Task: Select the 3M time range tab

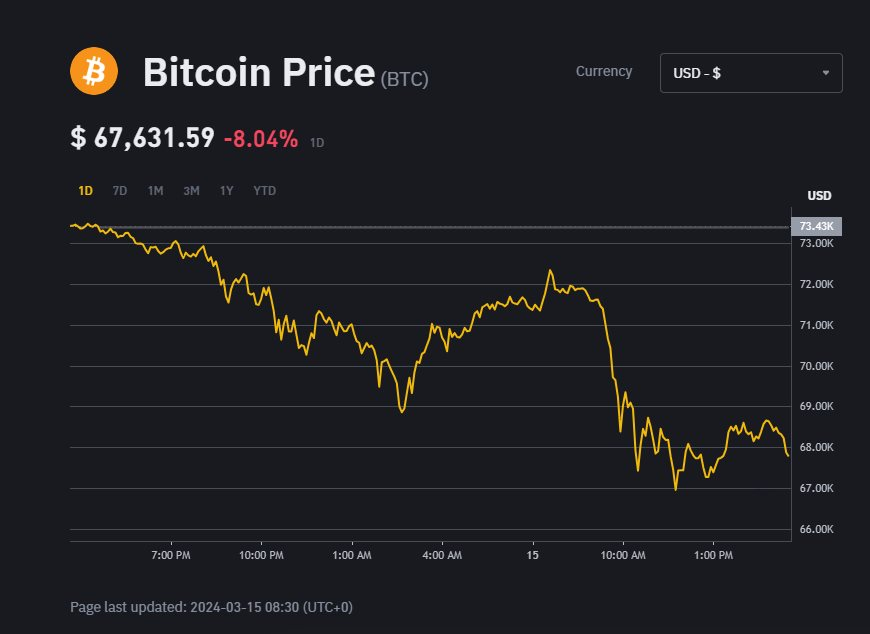Action: click(x=191, y=190)
